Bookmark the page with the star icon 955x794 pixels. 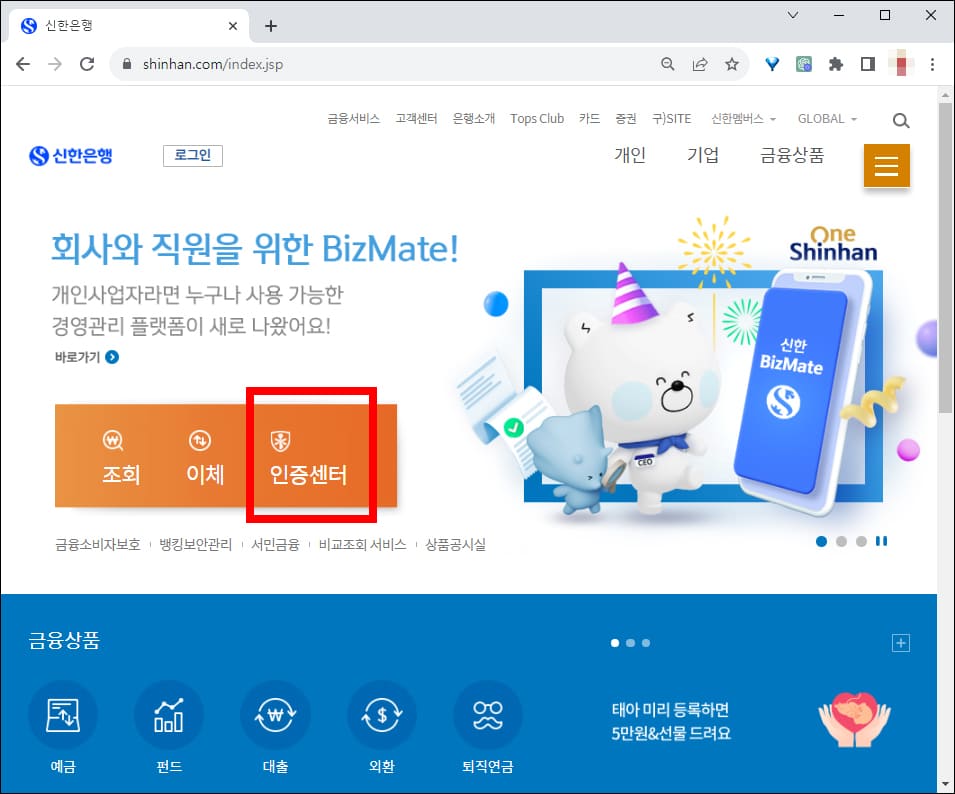[x=732, y=62]
